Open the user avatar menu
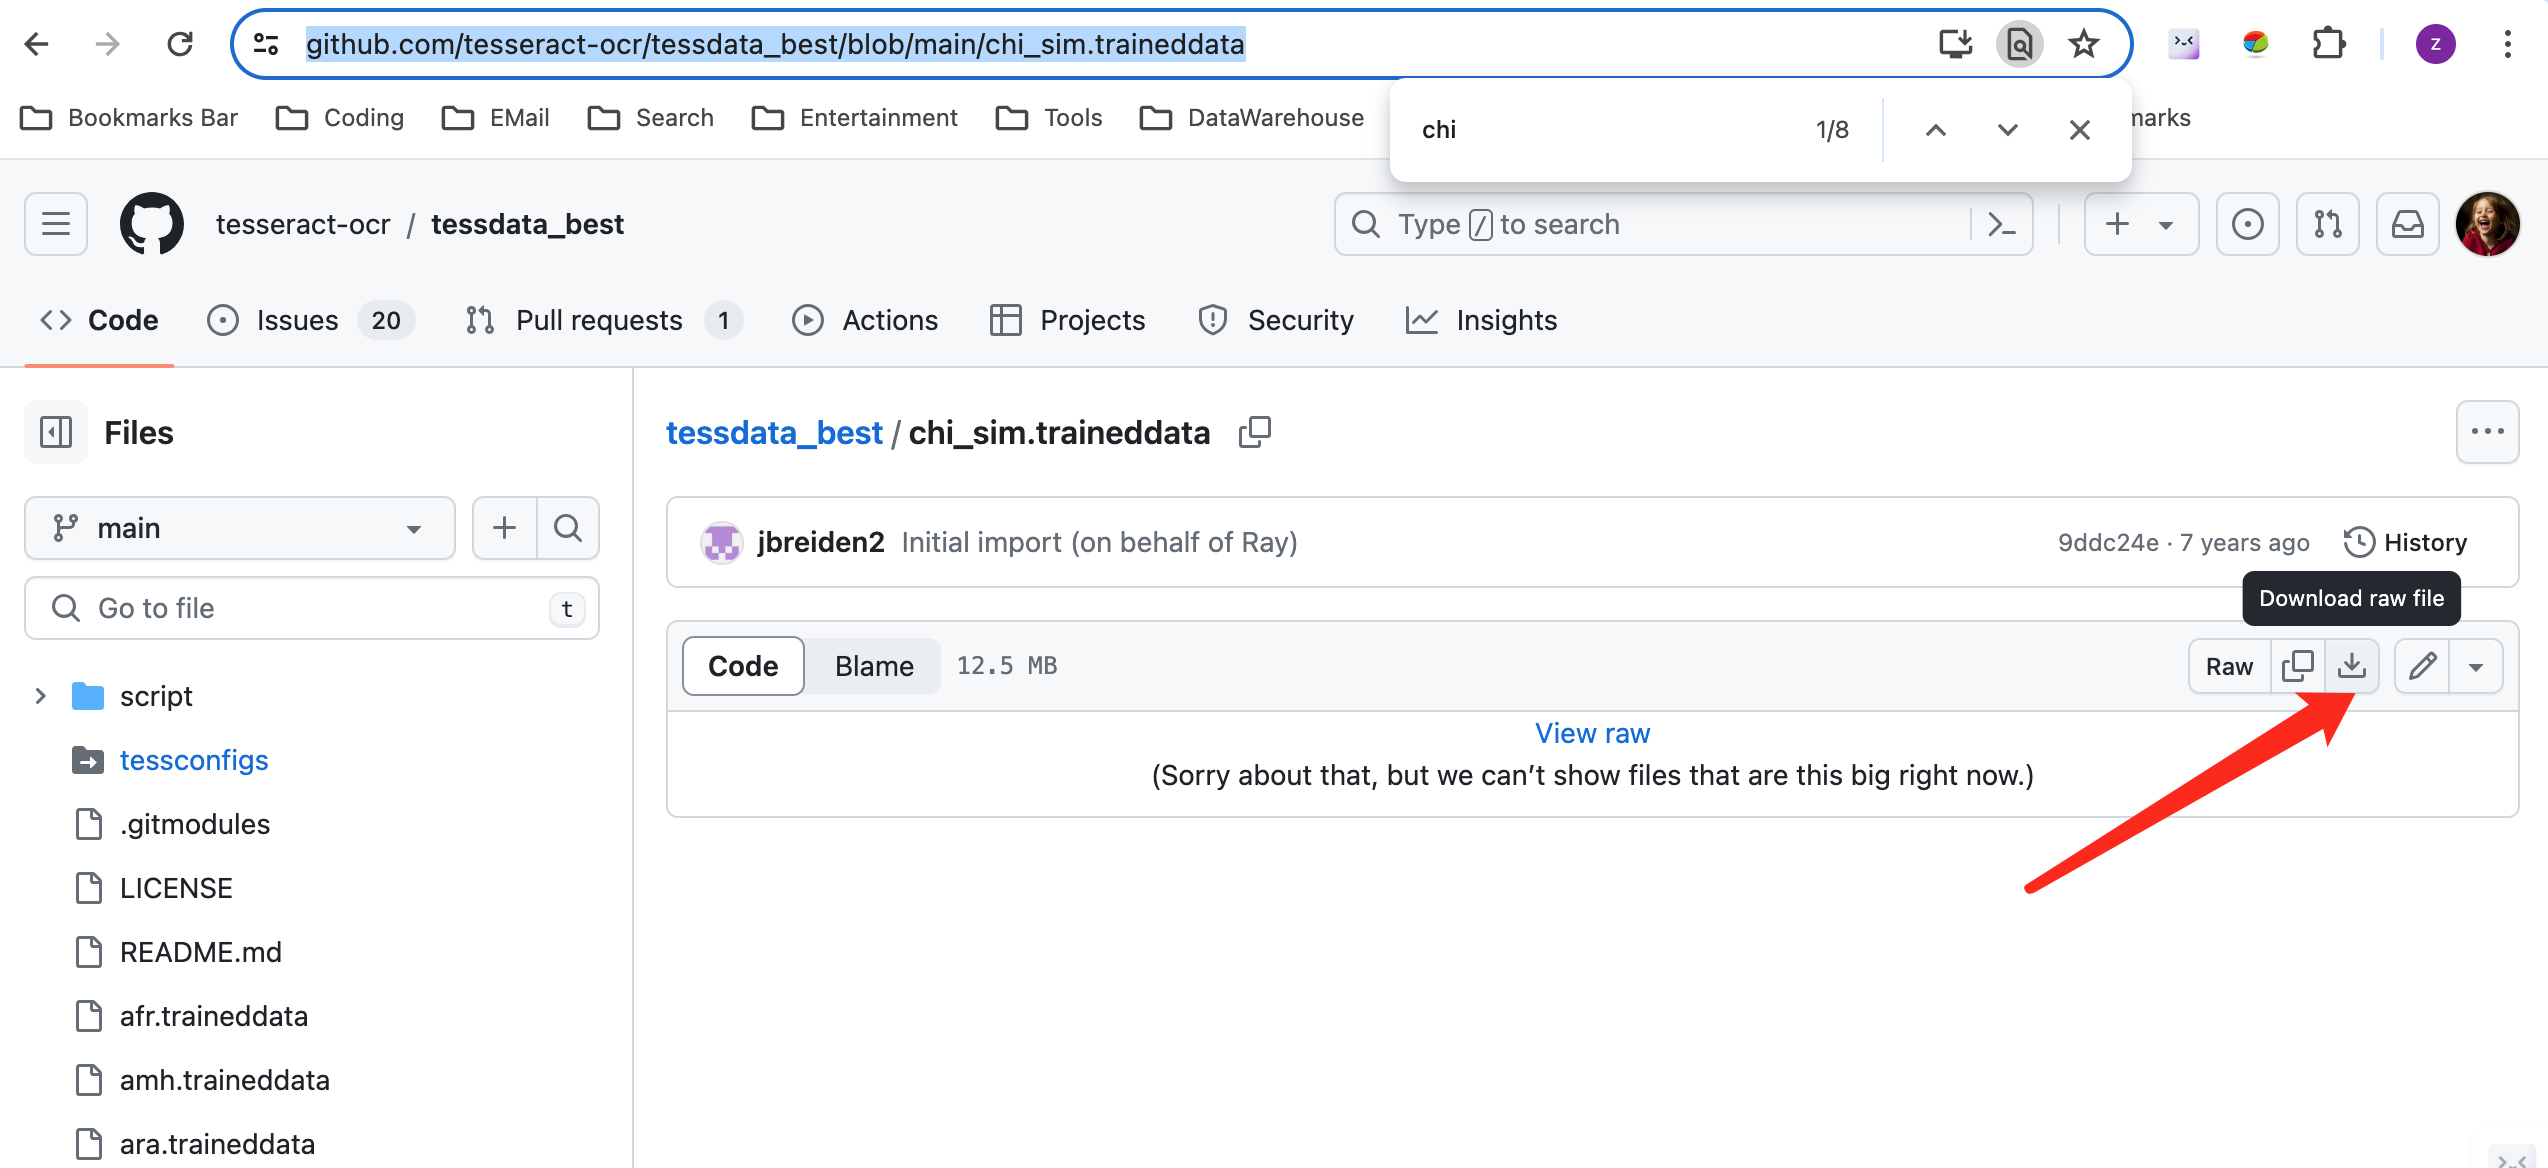2548x1168 pixels. click(2487, 224)
